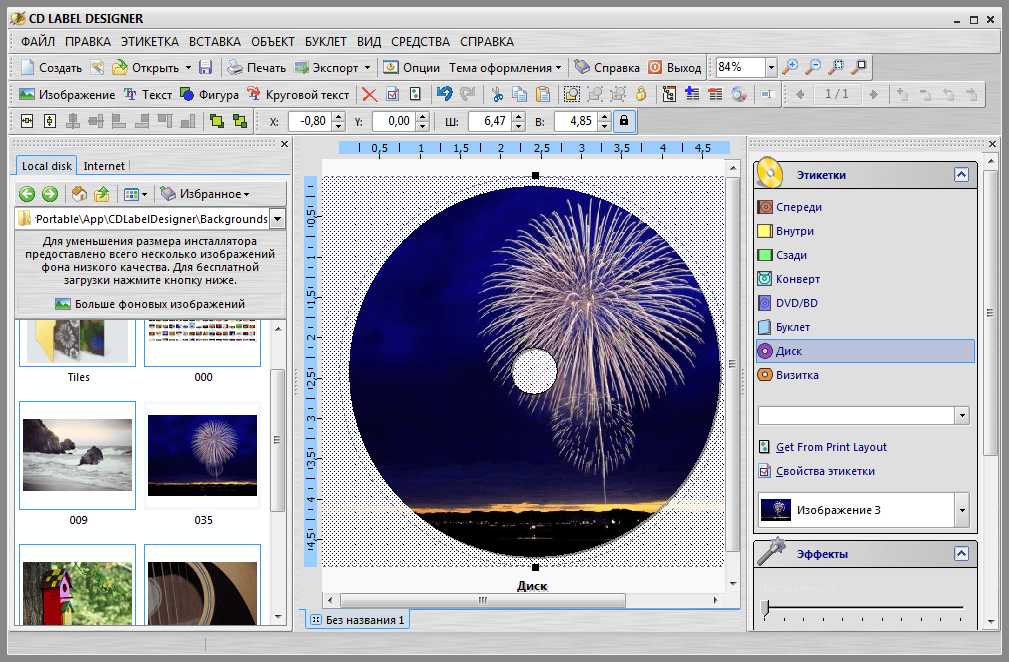Image resolution: width=1009 pixels, height=662 pixels.
Task: Click the Выход exit button
Action: point(674,68)
